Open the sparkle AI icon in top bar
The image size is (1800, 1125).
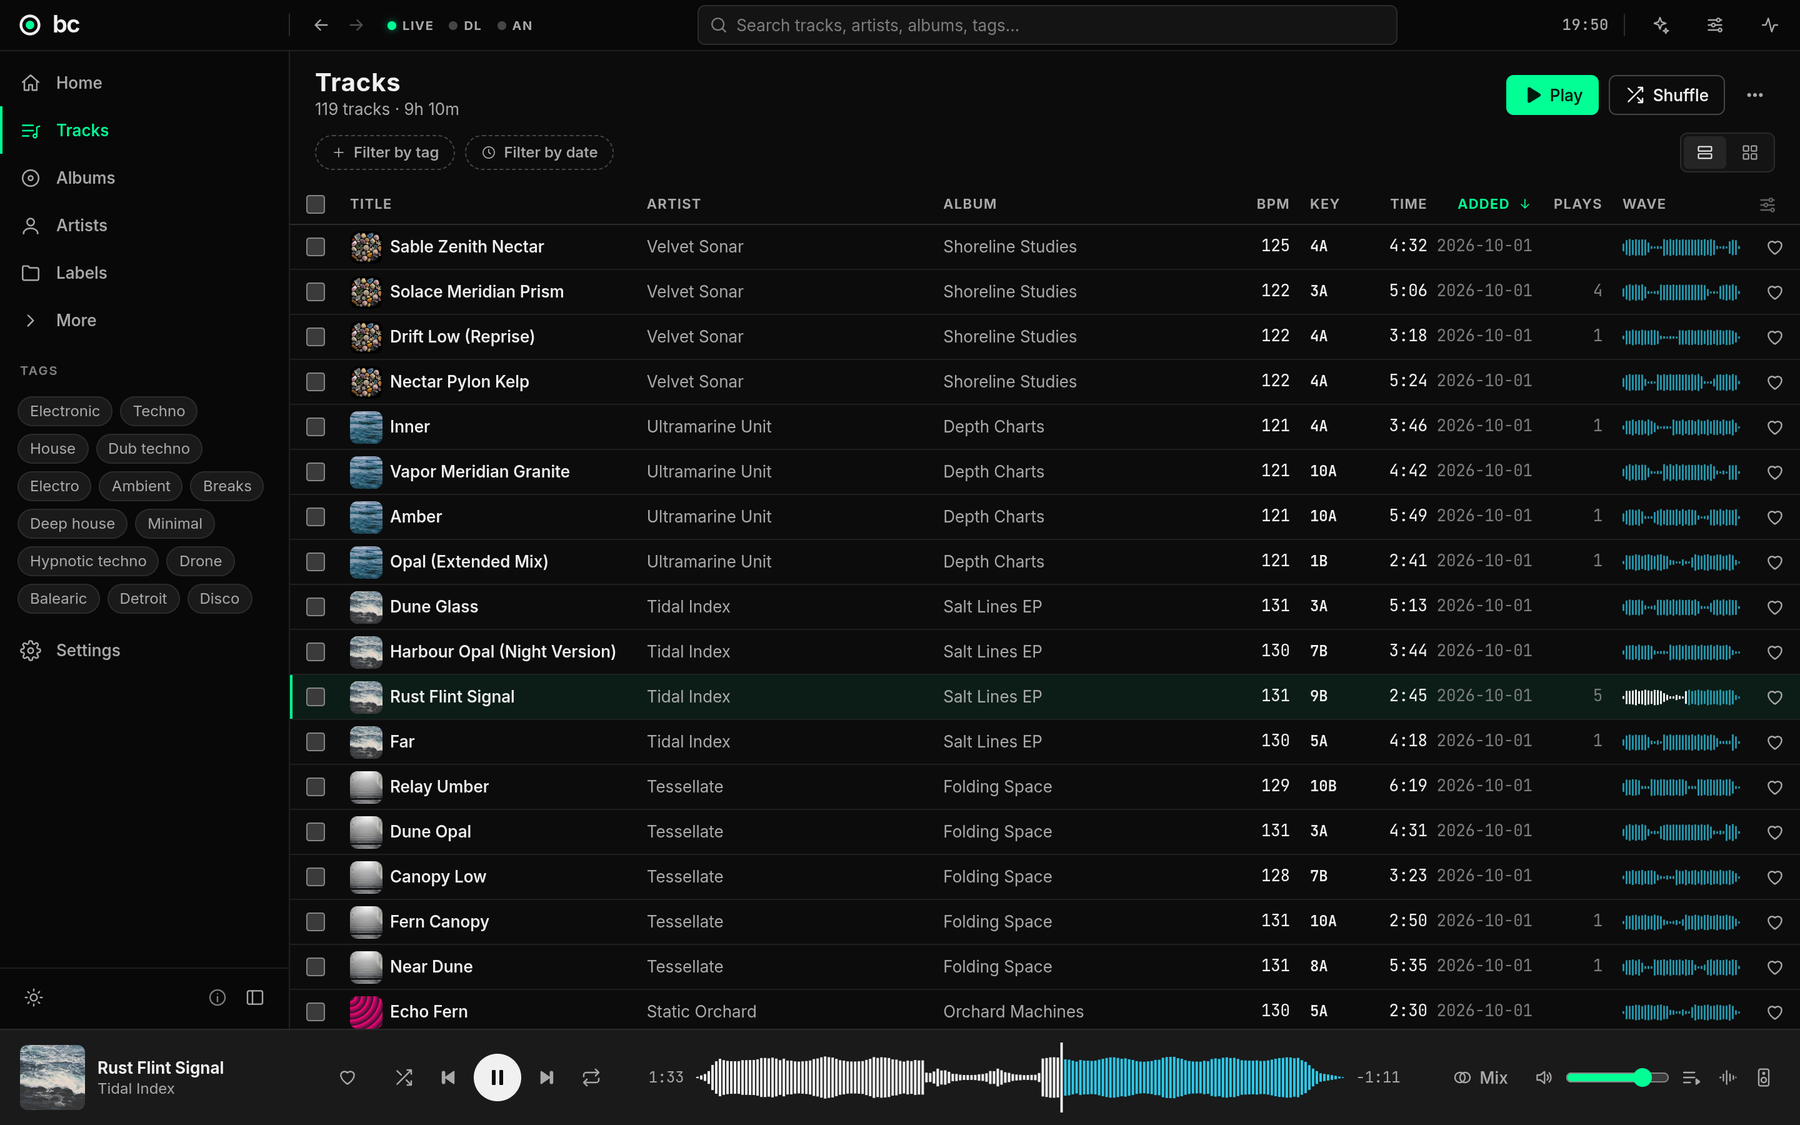(x=1661, y=25)
